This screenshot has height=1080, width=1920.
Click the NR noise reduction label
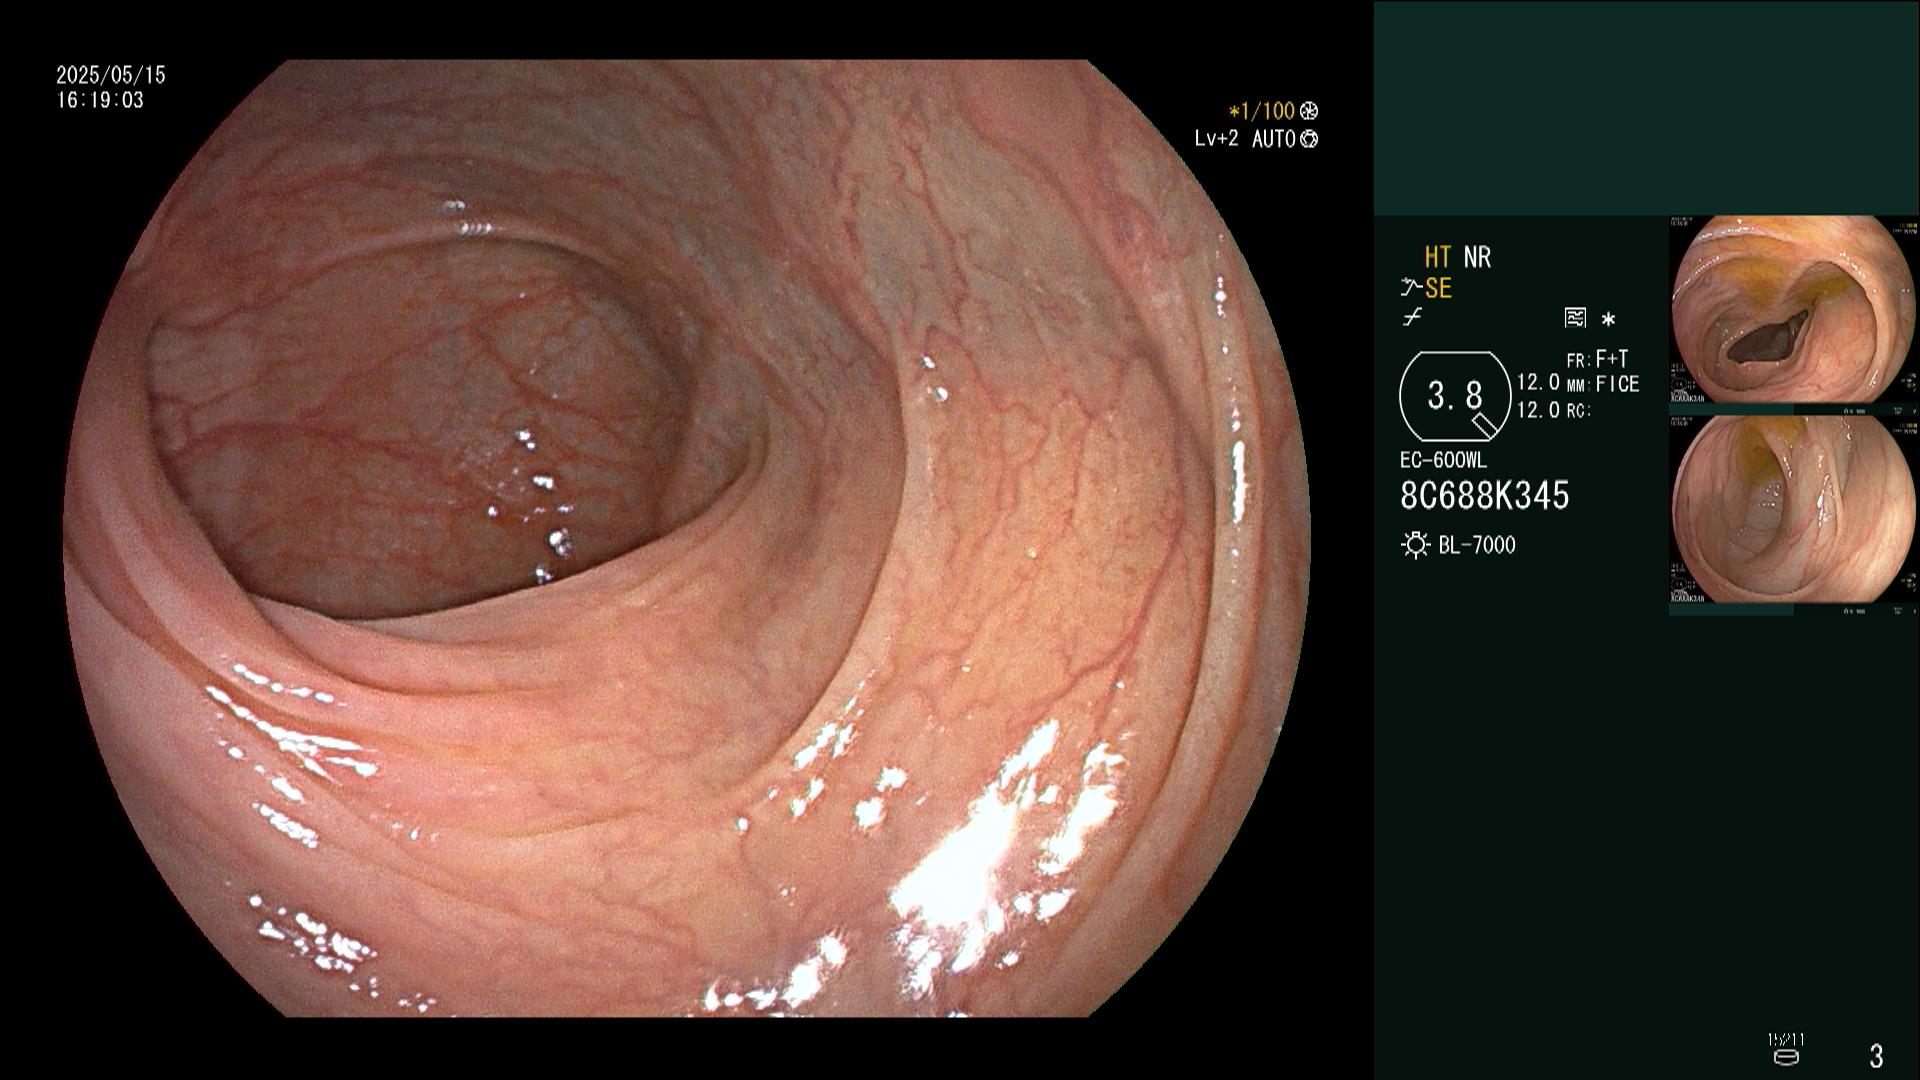[x=1477, y=258]
